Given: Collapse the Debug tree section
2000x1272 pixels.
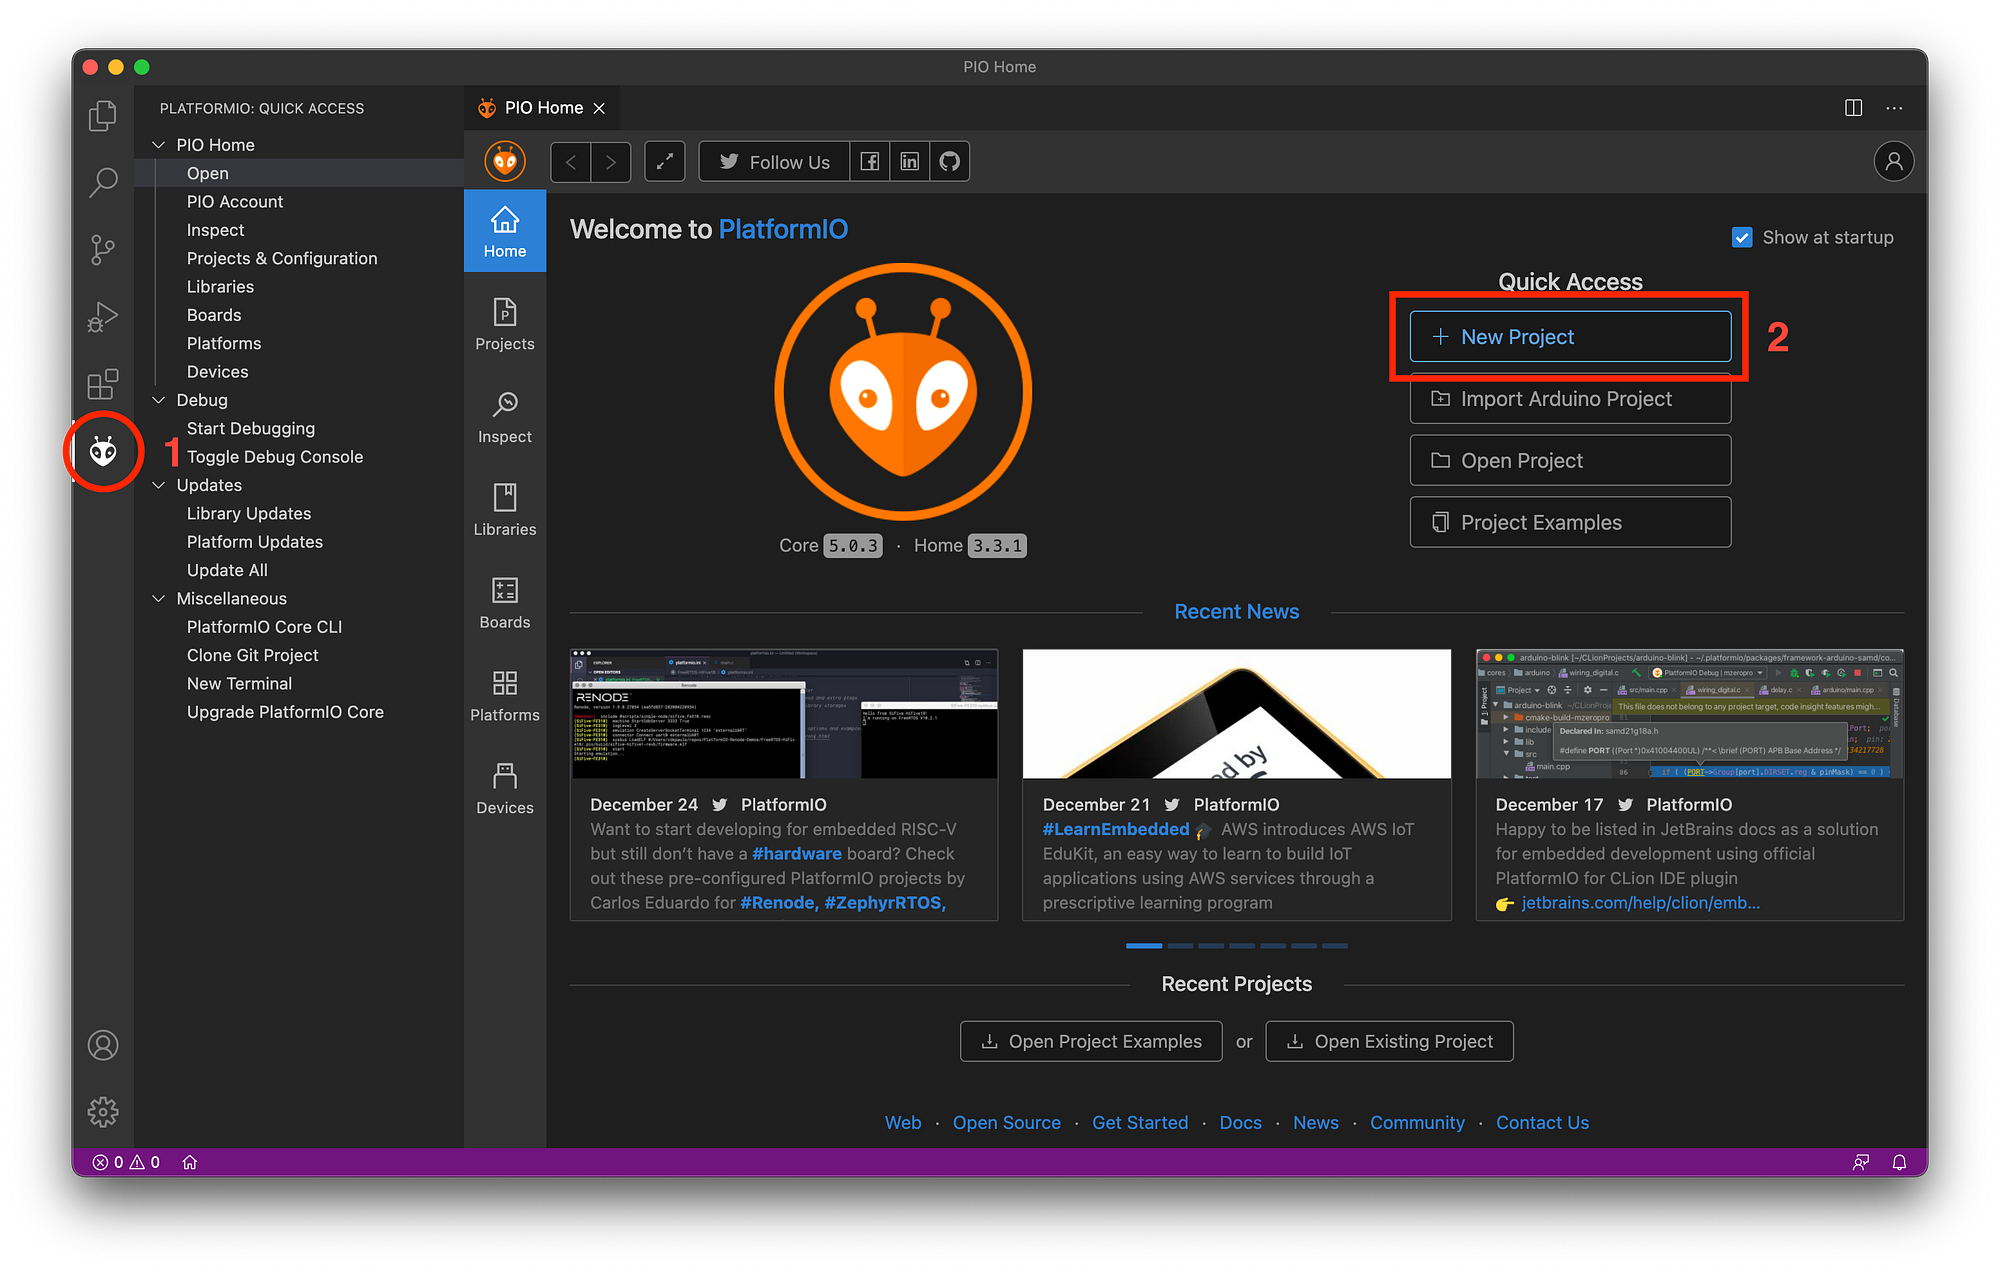Looking at the screenshot, I should 159,400.
